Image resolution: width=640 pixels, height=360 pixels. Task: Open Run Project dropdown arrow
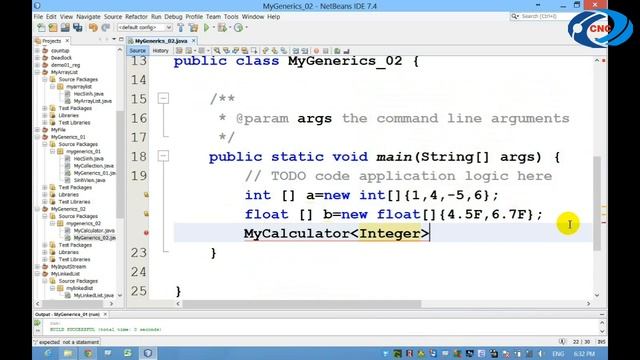click(213, 28)
